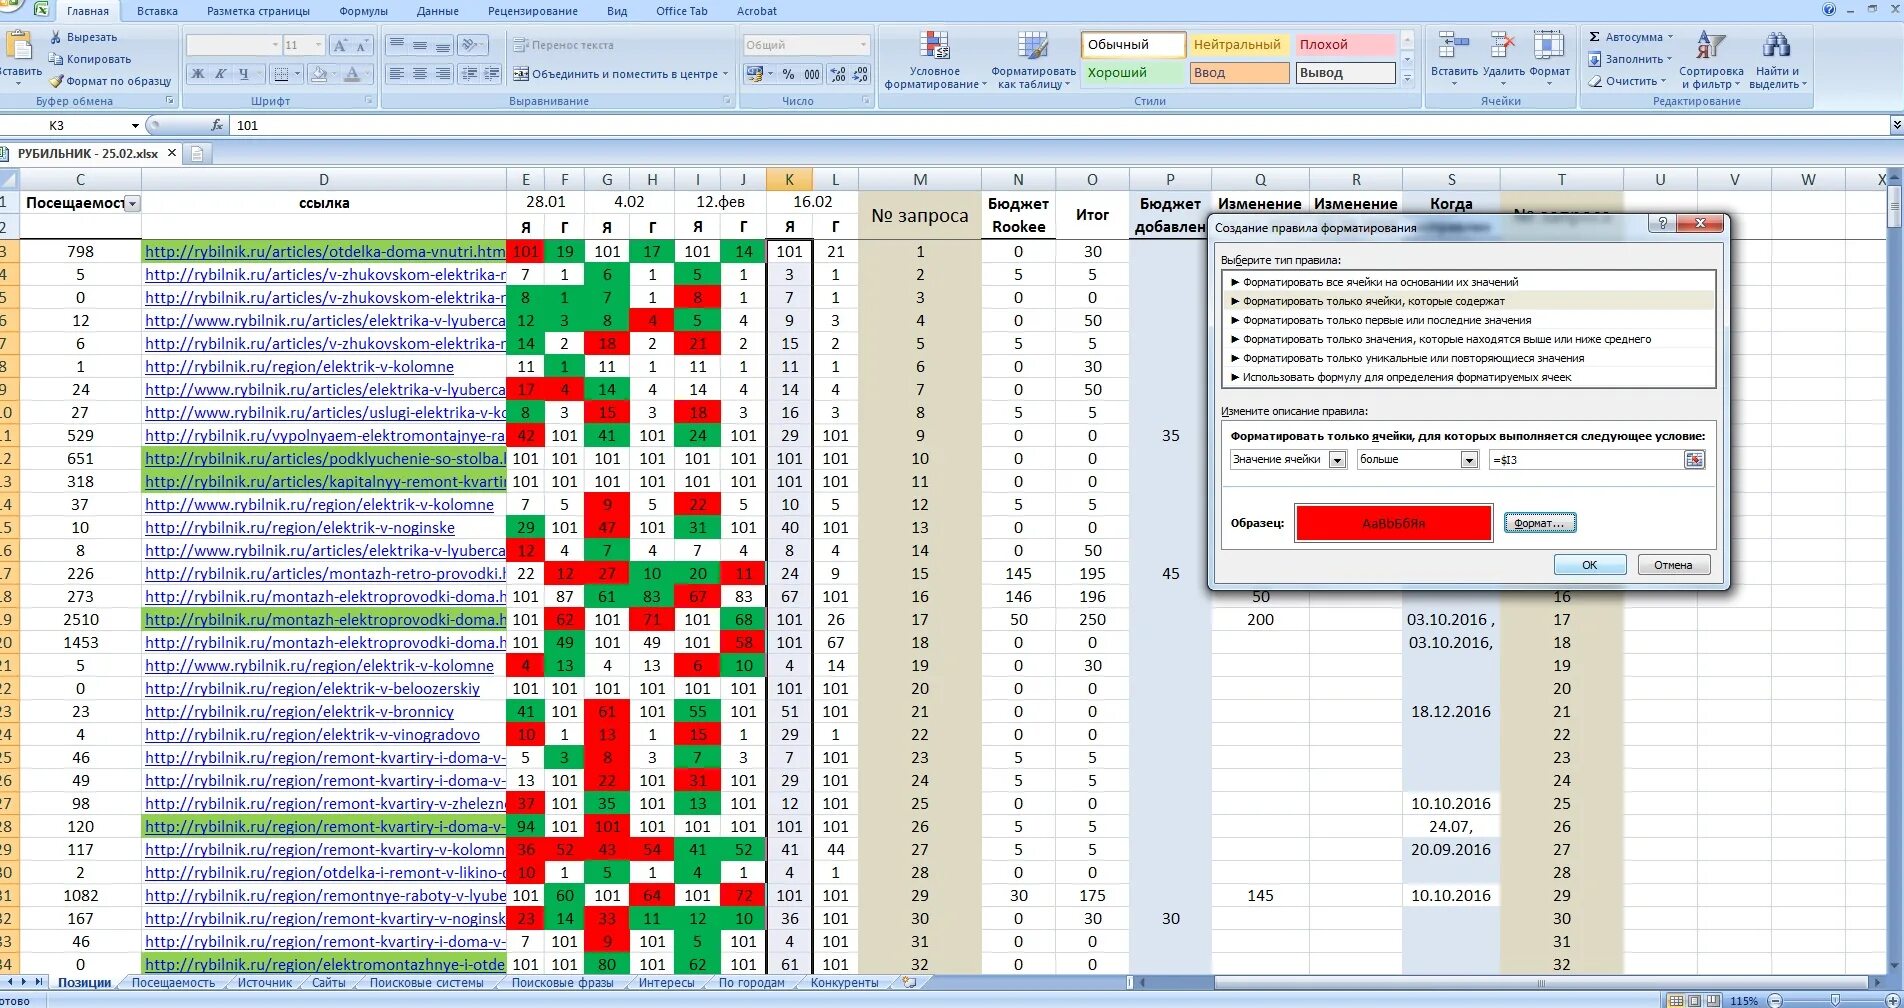
Task: Align text to the left
Action: (x=396, y=74)
